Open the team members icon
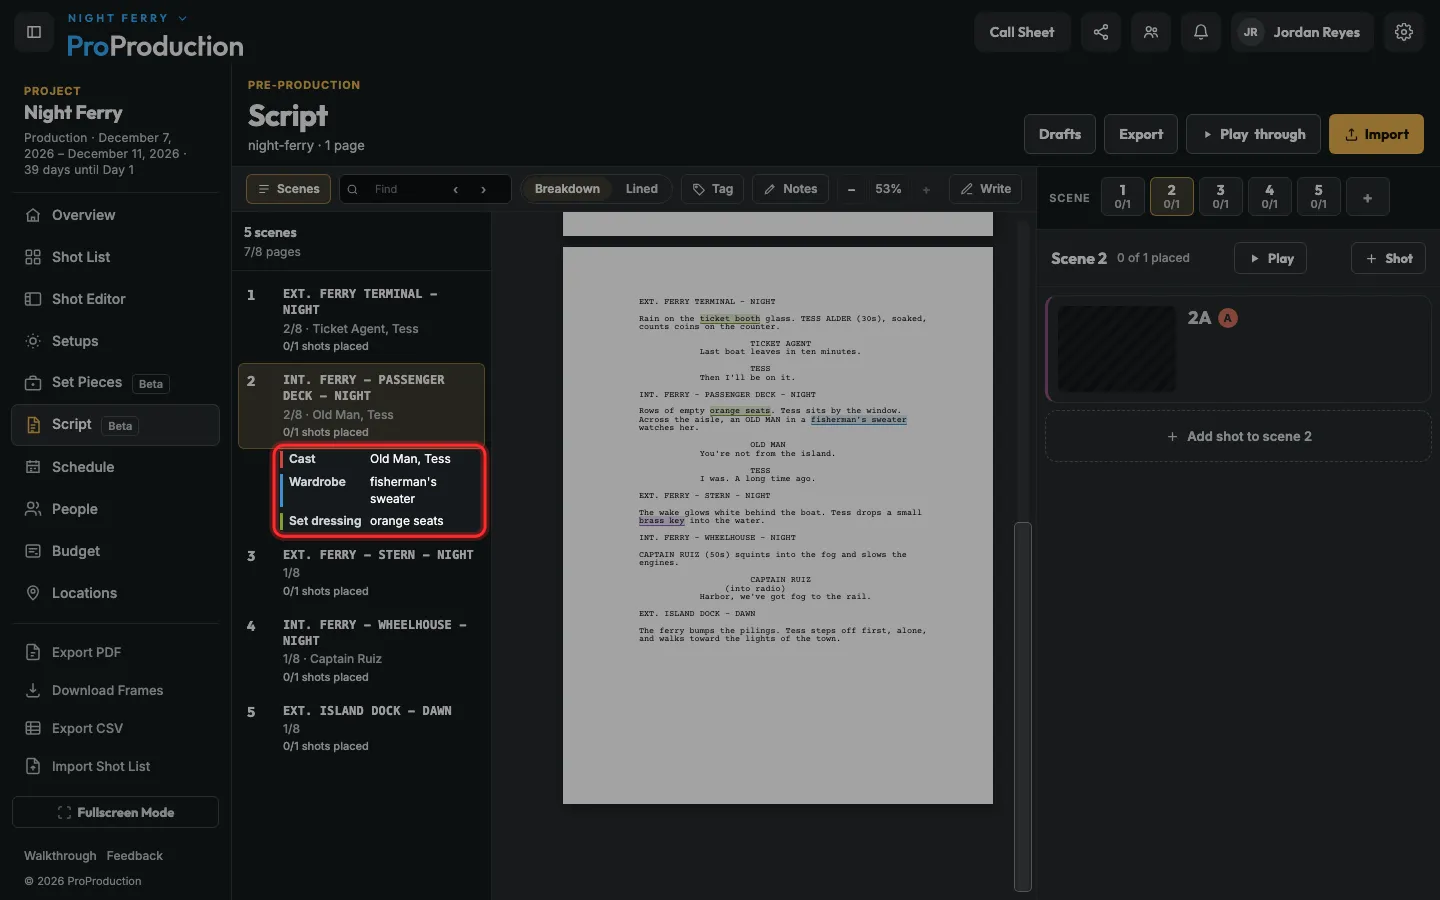The image size is (1440, 900). (x=1151, y=32)
